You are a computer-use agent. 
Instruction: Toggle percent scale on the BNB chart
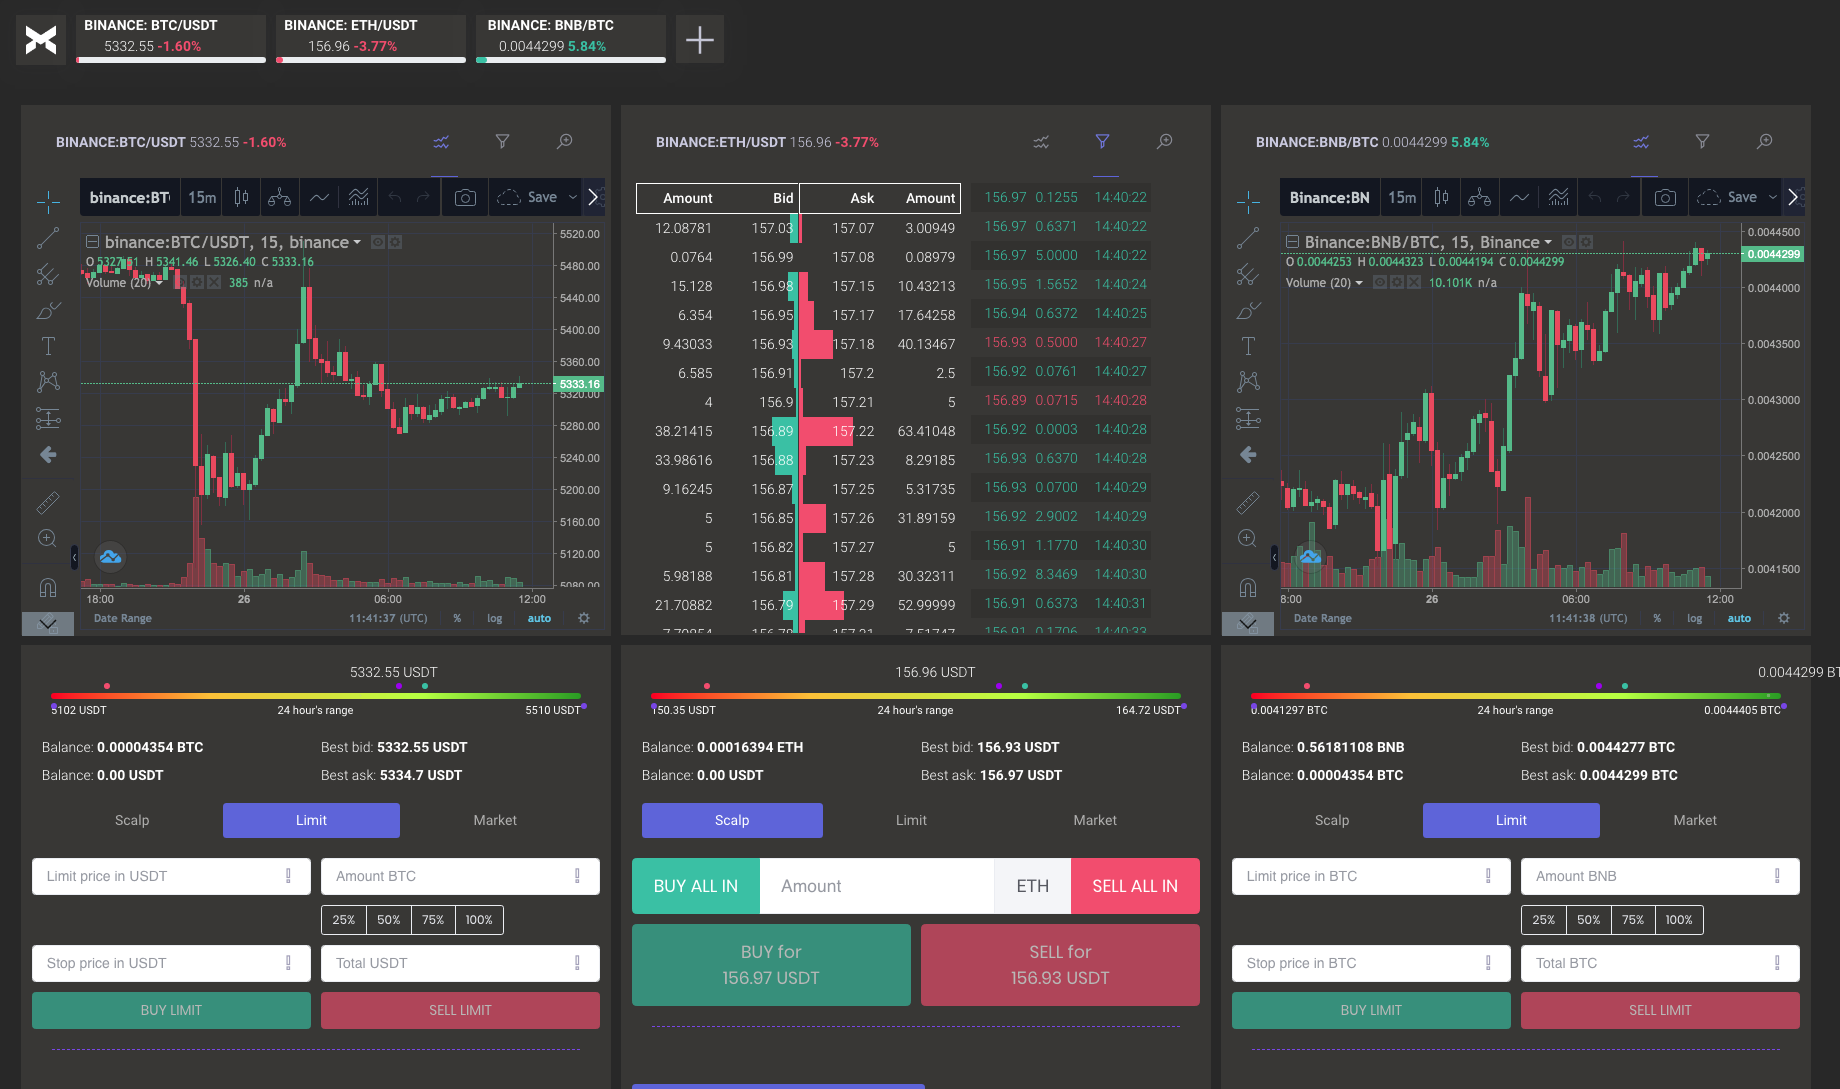point(1657,618)
